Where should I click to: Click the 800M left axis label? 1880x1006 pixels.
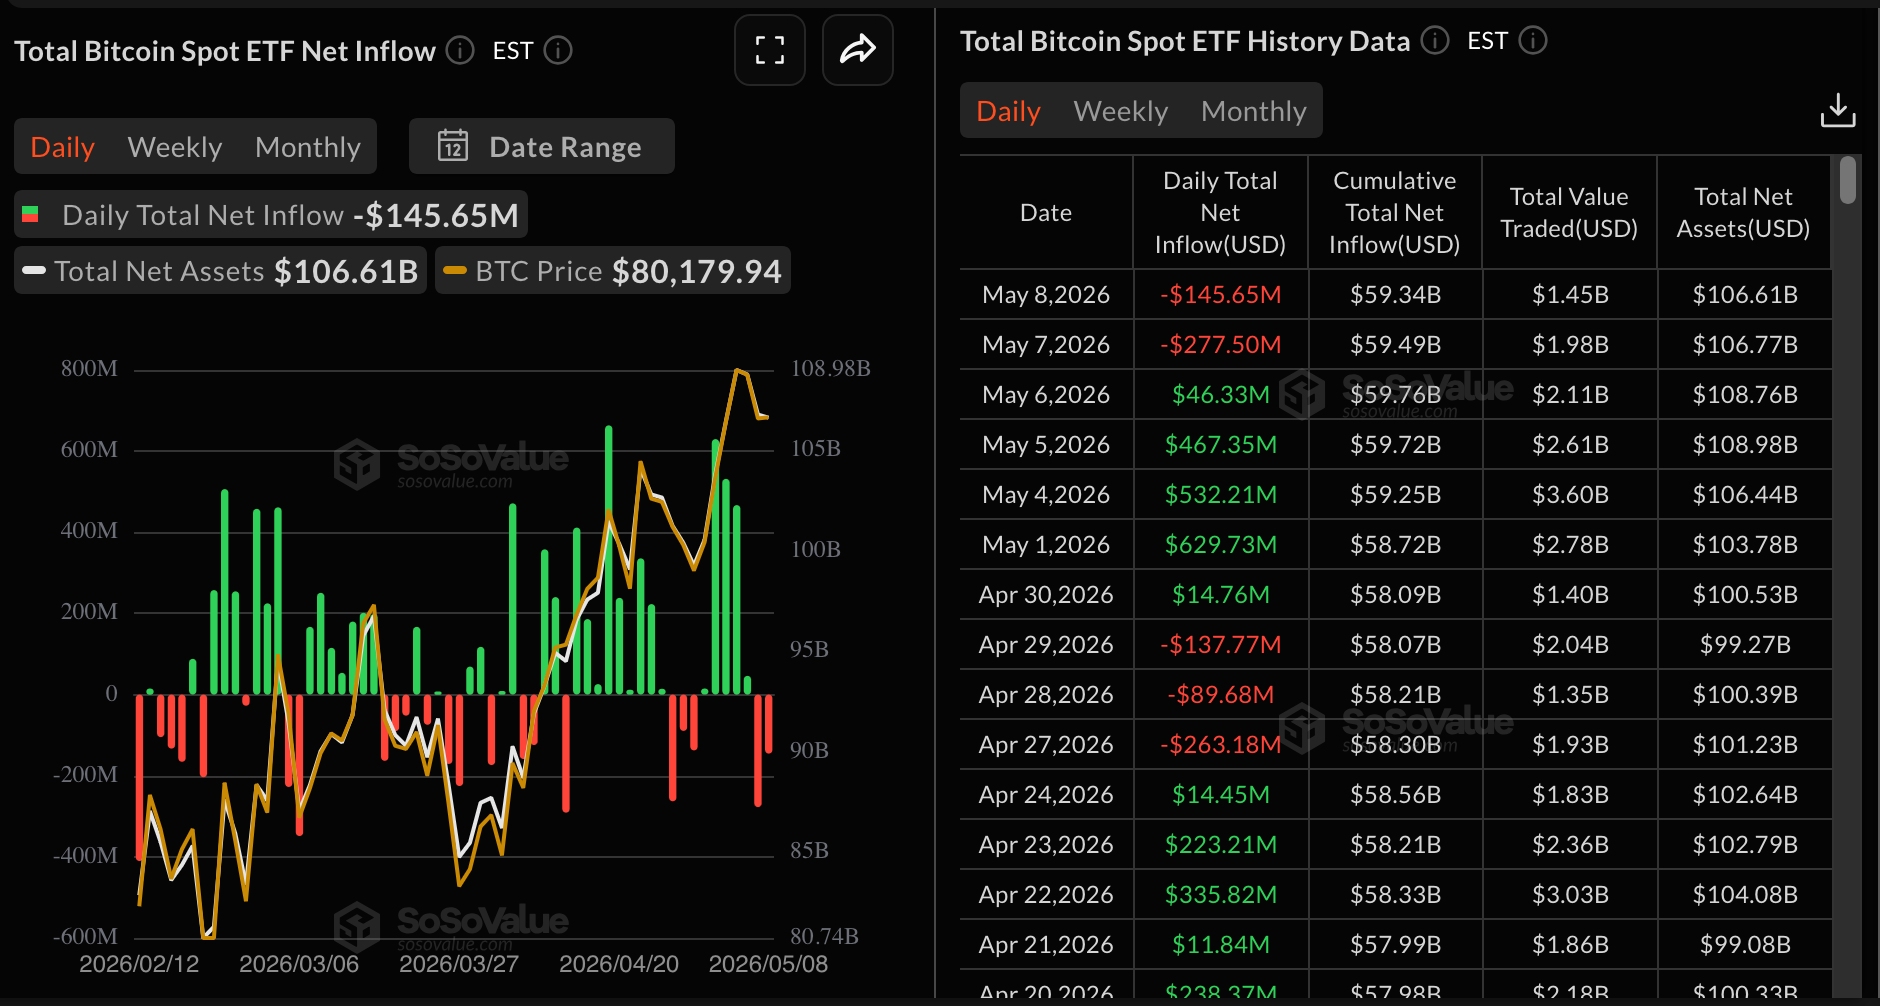click(89, 368)
